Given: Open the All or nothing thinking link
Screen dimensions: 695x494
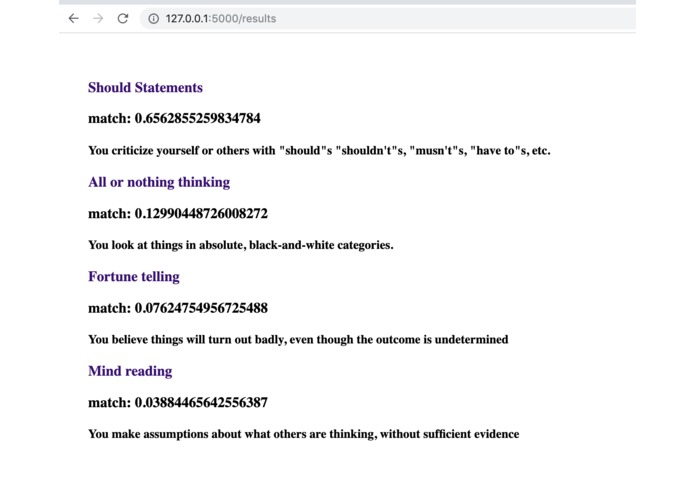Looking at the screenshot, I should click(159, 182).
